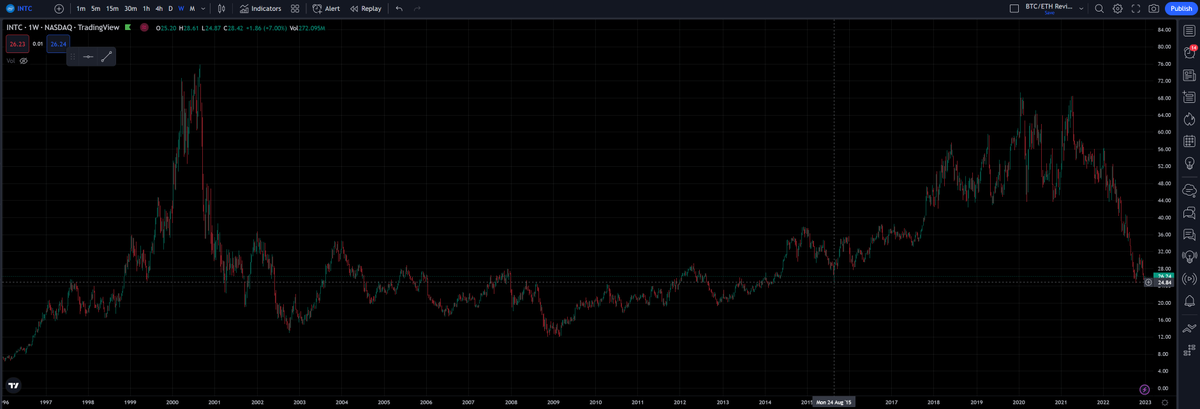Click the Vol 272.095M value in legend

(308, 28)
